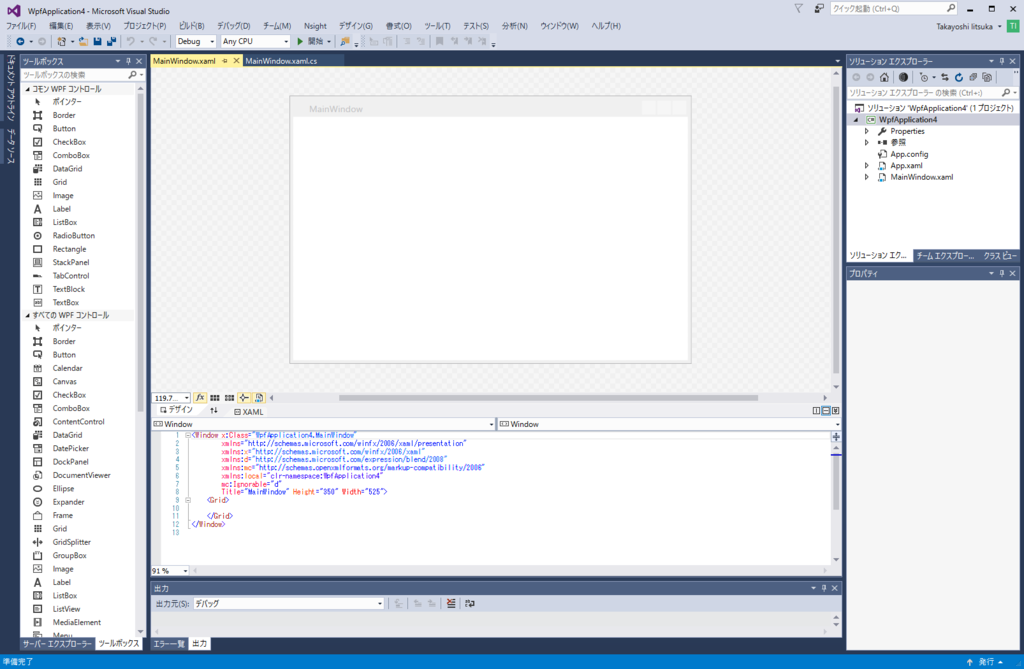Click the feedback notification filter icon

(x=798, y=8)
